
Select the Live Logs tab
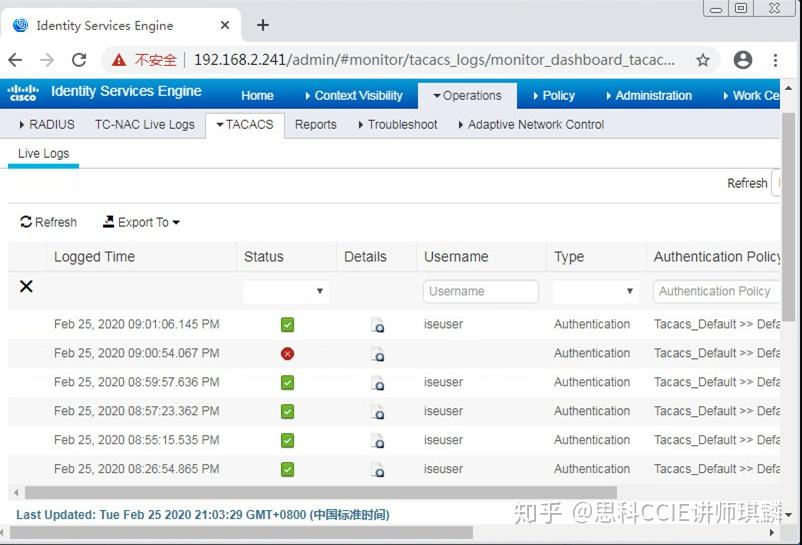(43, 154)
